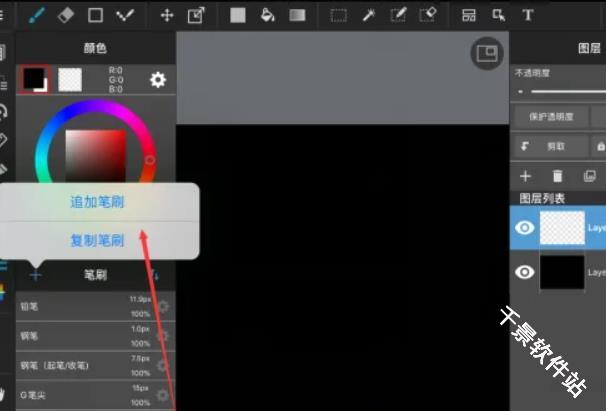The width and height of the screenshot is (606, 411).
Task: Select the black layer thumbnail
Action: 562,272
